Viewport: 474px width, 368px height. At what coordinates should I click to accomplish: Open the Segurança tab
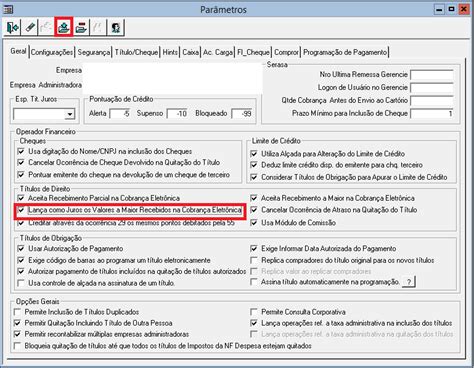[x=94, y=52]
